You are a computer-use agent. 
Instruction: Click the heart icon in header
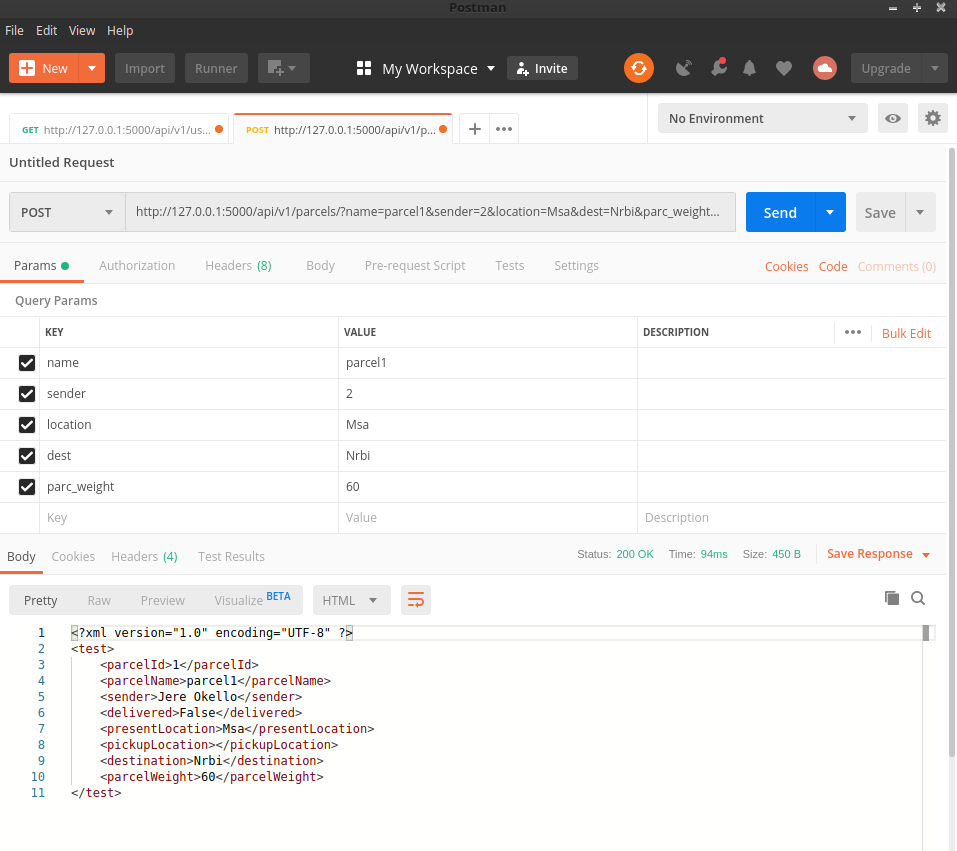[784, 68]
